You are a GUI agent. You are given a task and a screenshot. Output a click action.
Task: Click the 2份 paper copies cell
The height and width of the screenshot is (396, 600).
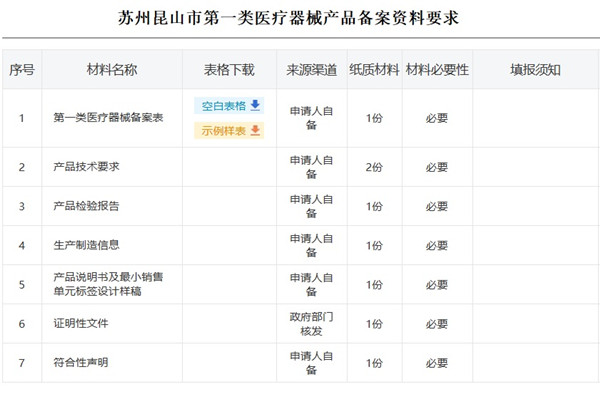pyautogui.click(x=374, y=167)
